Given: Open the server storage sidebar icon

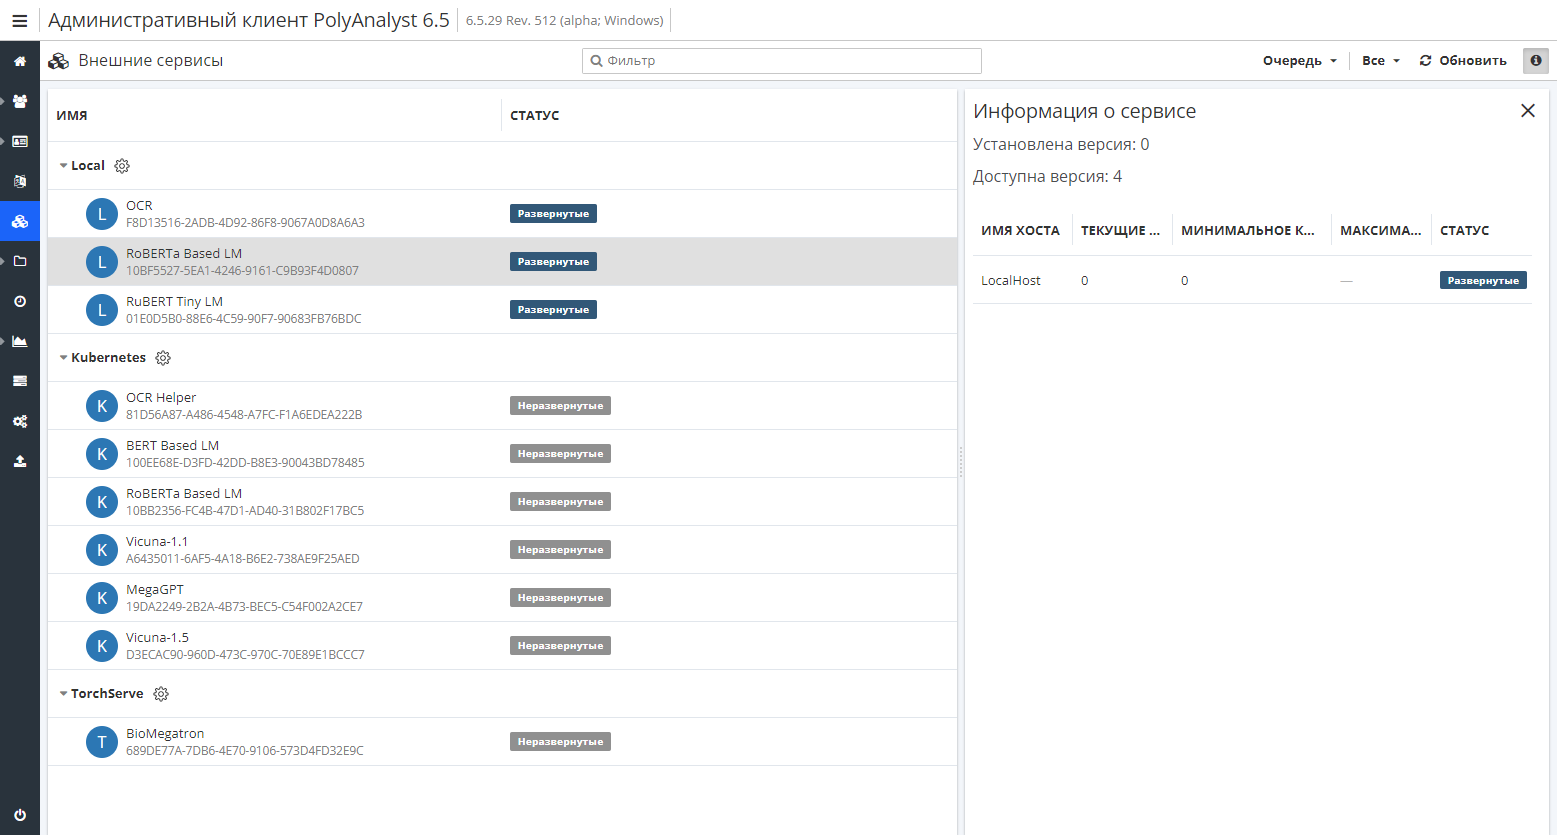Looking at the screenshot, I should click(20, 381).
